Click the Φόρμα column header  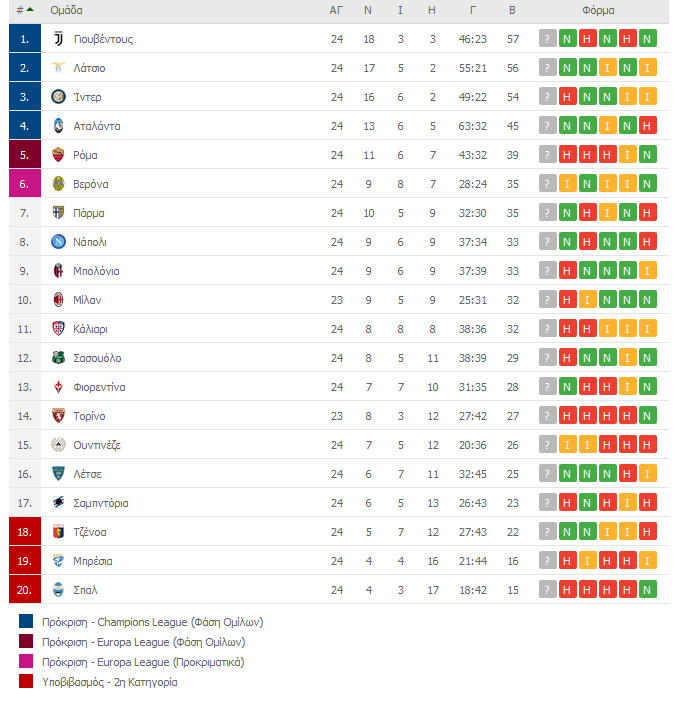pyautogui.click(x=598, y=10)
